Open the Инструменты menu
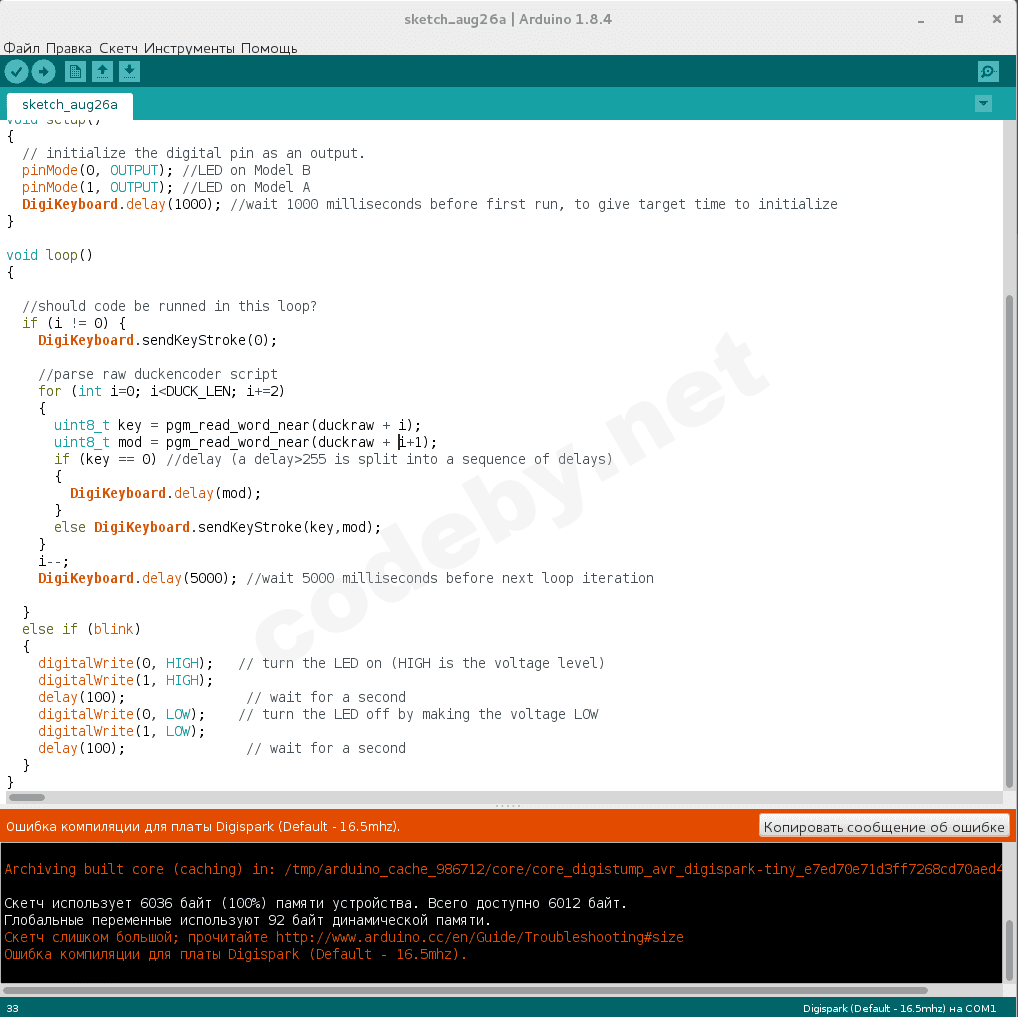The width and height of the screenshot is (1018, 1017). [189, 48]
